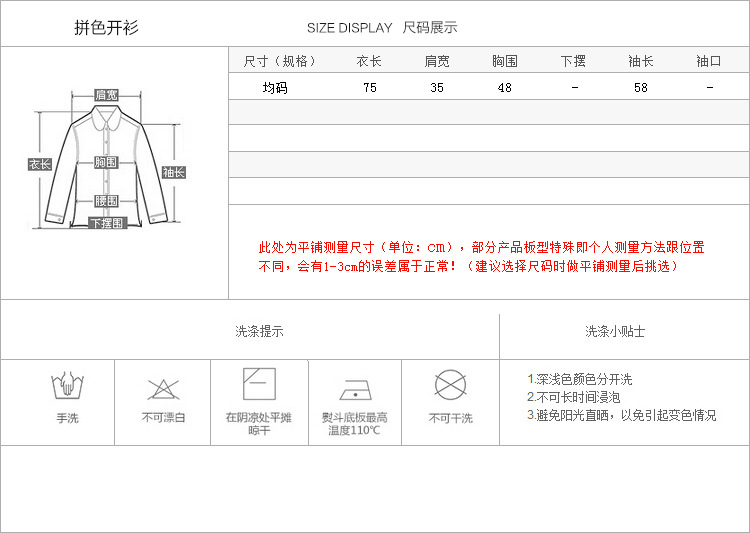Select the do not dry clean (不可干洗) icon

click(450, 385)
